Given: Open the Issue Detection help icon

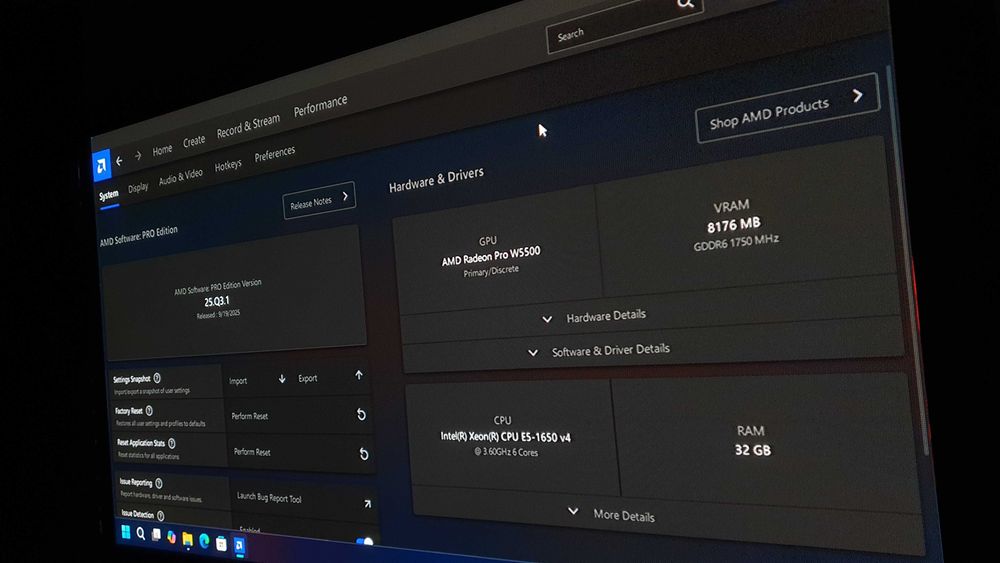Looking at the screenshot, I should (x=161, y=516).
